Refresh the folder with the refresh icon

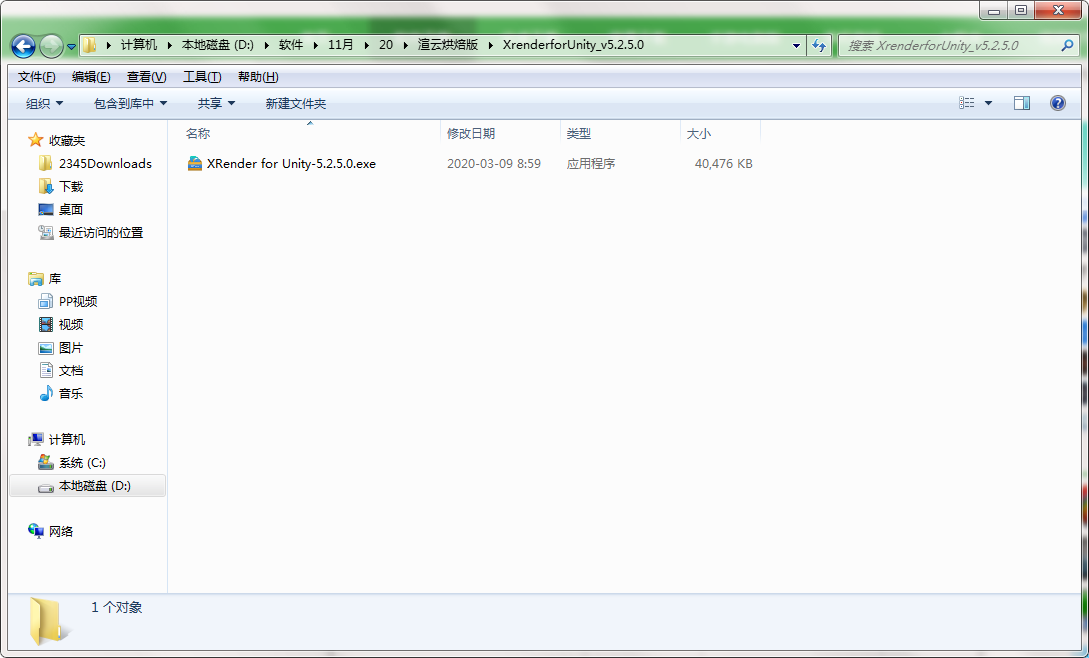tap(820, 45)
